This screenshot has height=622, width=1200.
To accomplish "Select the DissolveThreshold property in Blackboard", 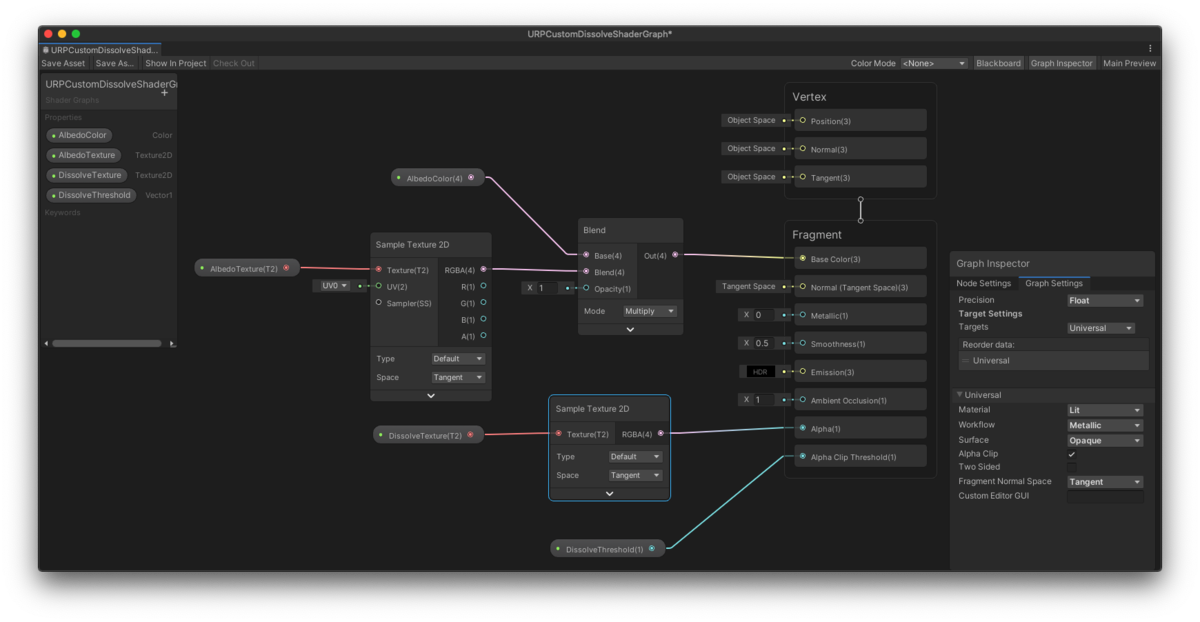I will pyautogui.click(x=90, y=195).
